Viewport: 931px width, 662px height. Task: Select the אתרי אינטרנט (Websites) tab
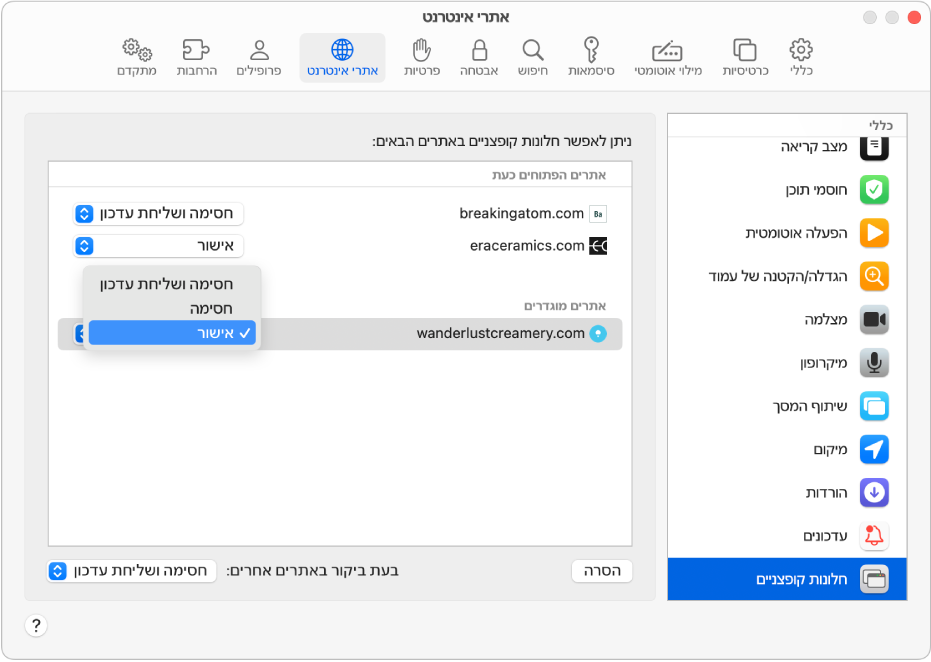pos(343,58)
